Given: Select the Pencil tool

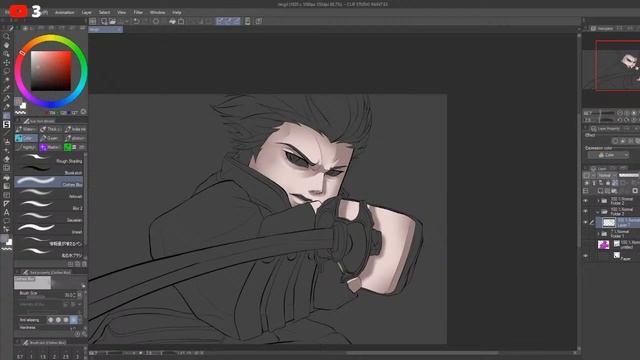Looking at the screenshot, I should point(7,107).
